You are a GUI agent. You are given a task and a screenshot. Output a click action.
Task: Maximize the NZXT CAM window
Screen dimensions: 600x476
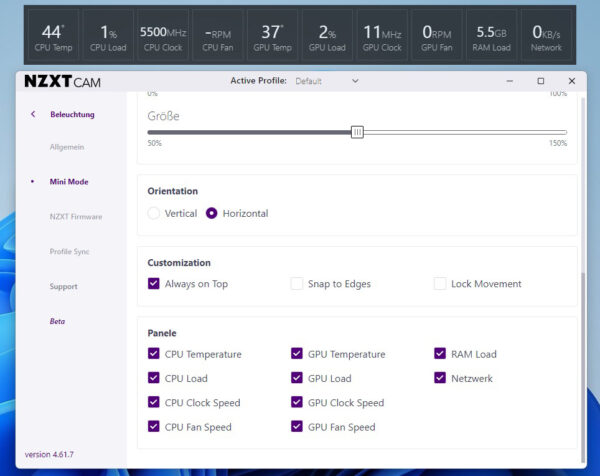(x=540, y=81)
